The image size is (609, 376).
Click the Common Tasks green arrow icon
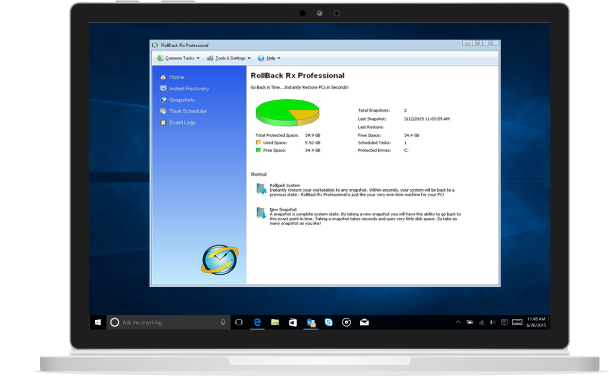tap(160, 58)
